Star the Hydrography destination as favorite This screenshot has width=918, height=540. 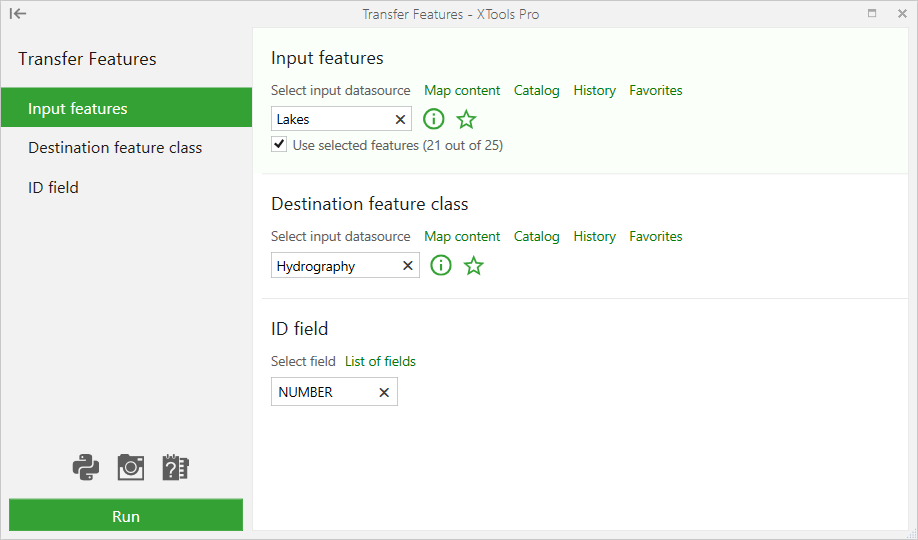point(474,265)
